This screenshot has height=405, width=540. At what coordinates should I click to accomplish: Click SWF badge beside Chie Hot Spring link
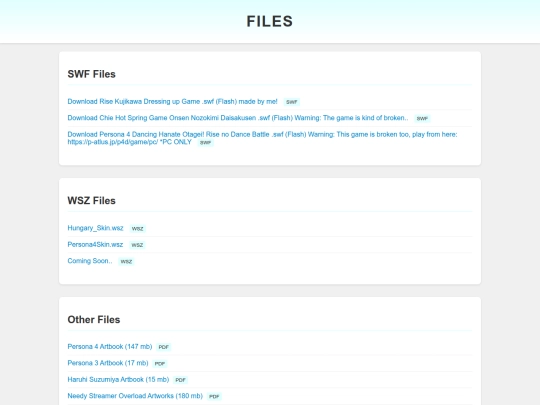[x=422, y=118]
